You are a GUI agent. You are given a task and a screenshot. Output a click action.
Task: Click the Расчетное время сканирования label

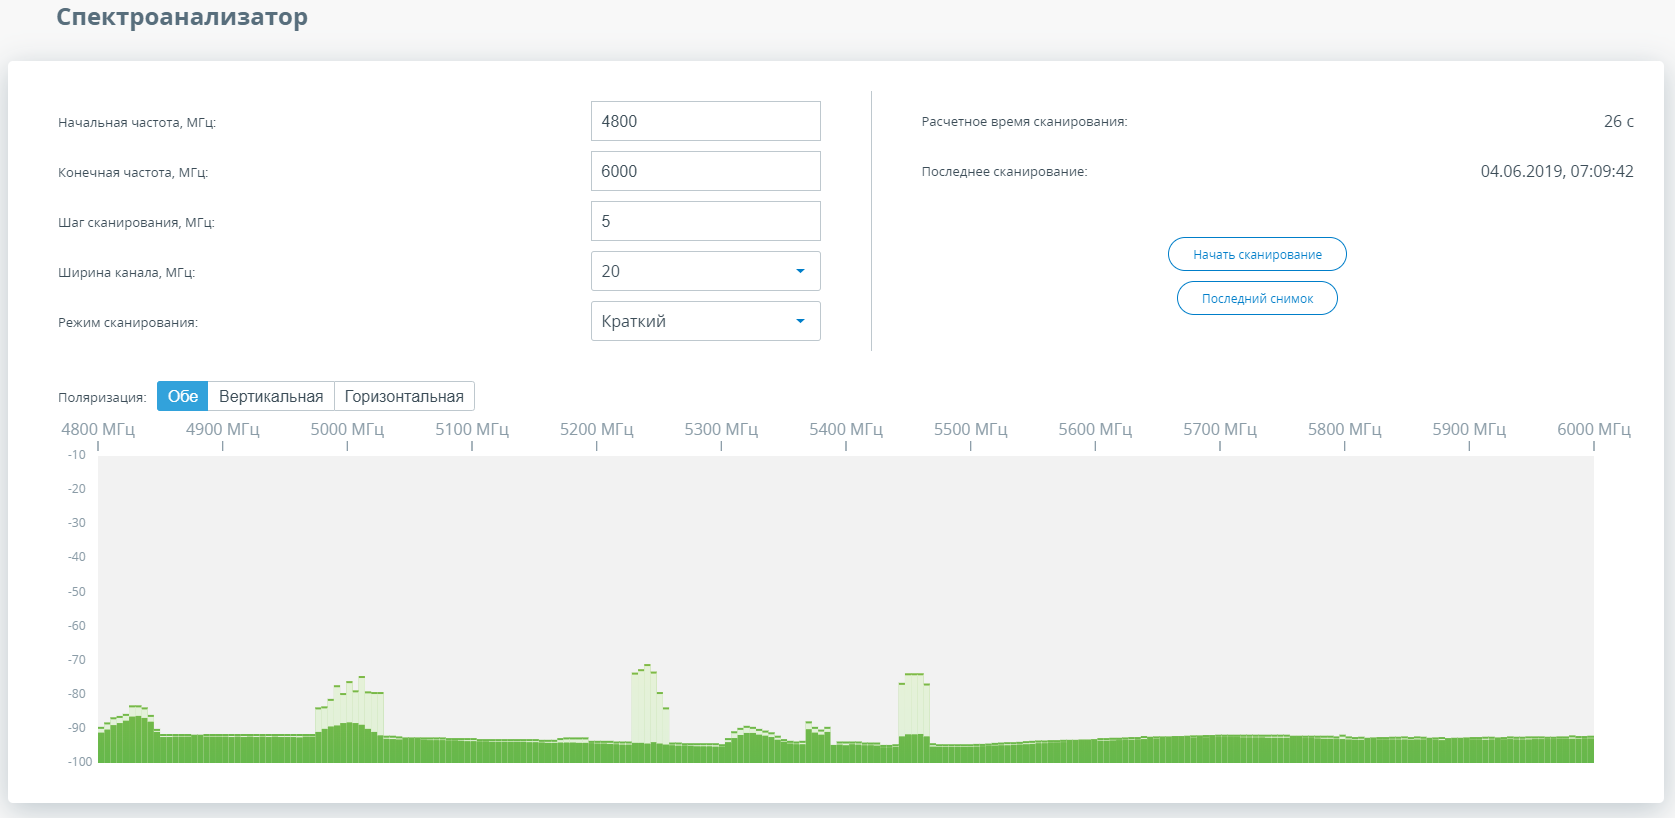click(1024, 121)
